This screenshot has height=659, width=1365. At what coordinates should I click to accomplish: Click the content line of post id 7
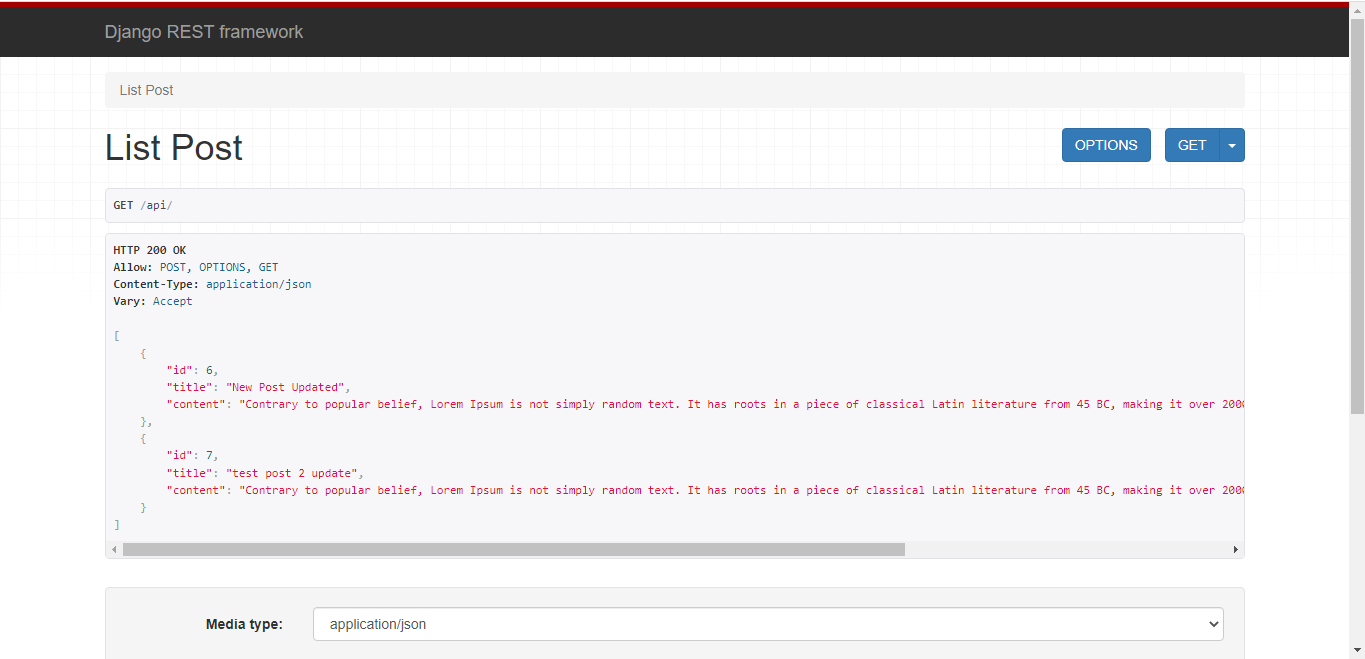pos(705,490)
